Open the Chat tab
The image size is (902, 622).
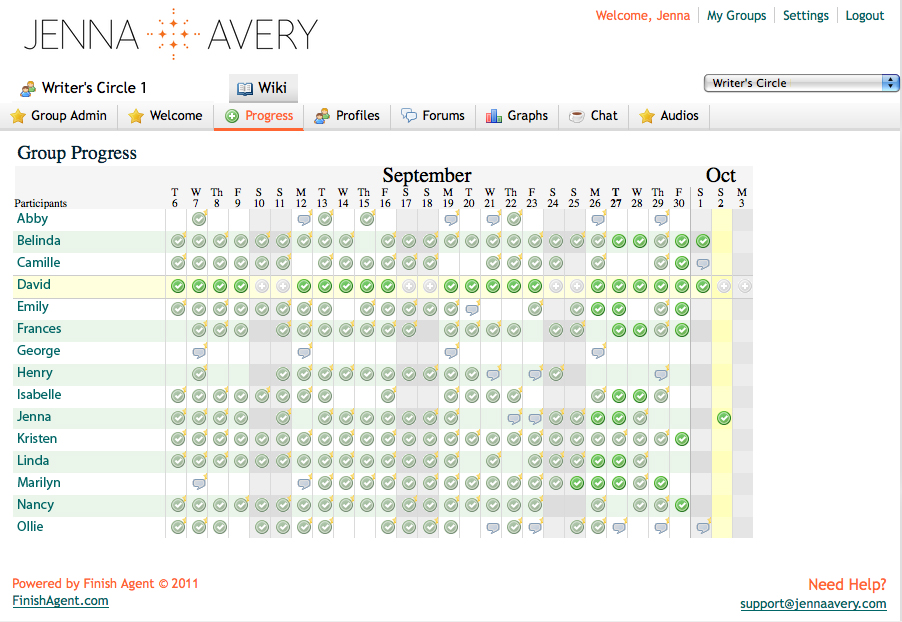point(593,116)
